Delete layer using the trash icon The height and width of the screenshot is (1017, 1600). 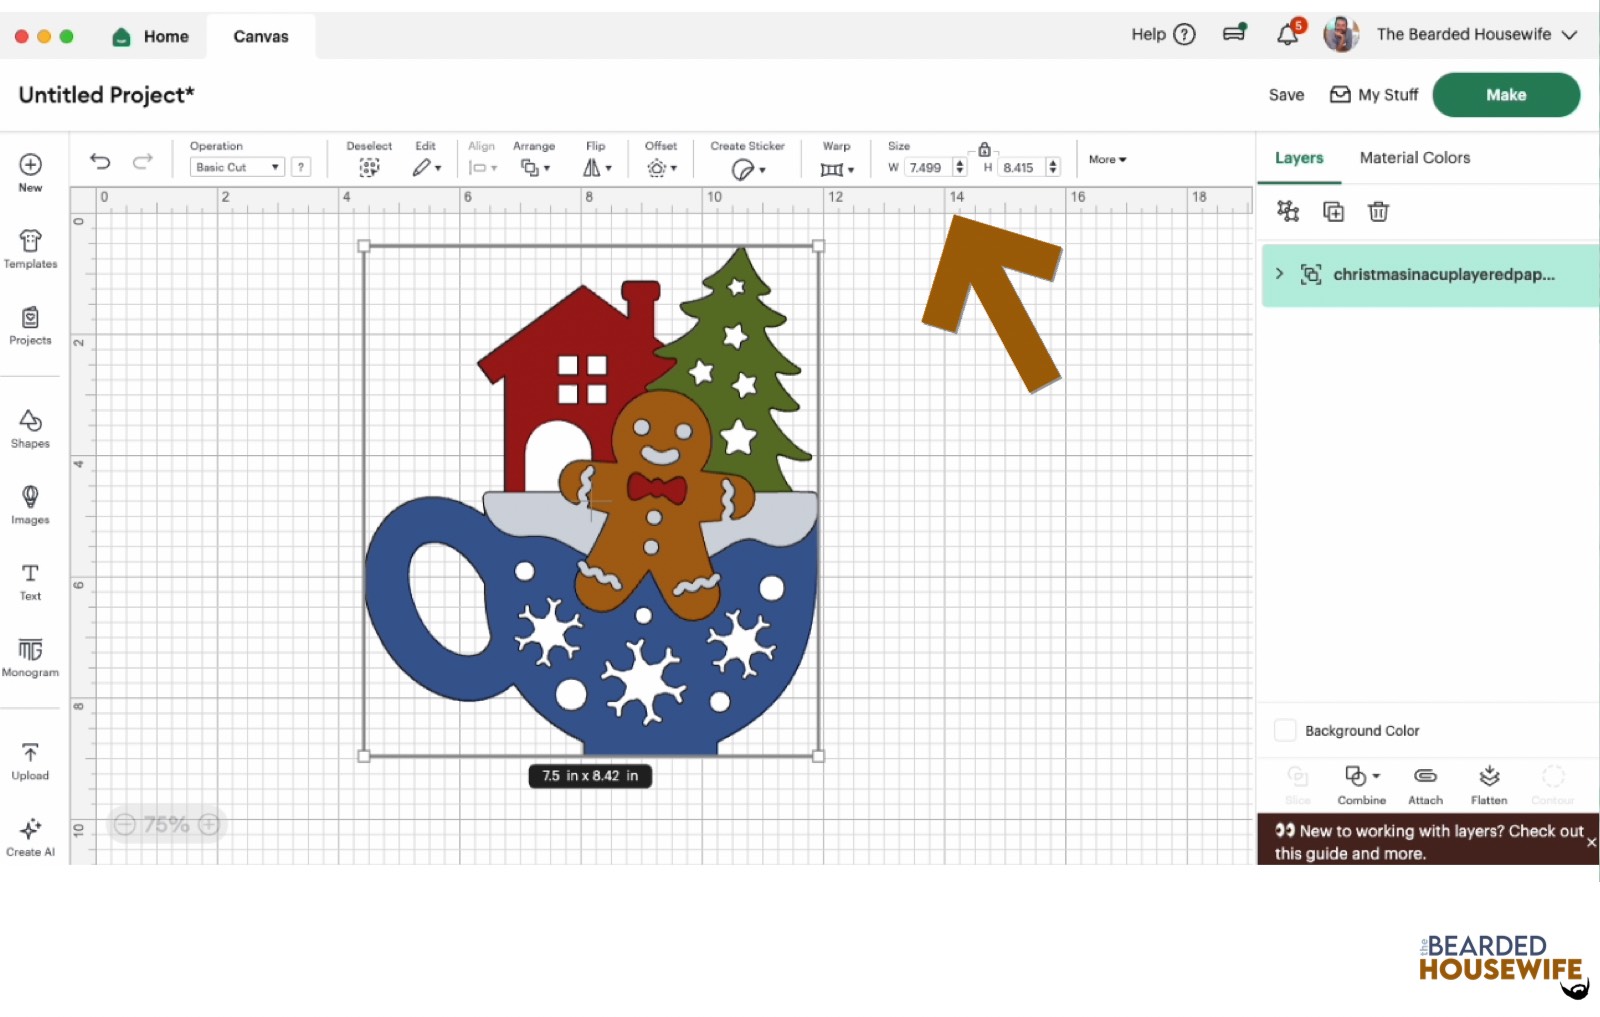coord(1379,211)
